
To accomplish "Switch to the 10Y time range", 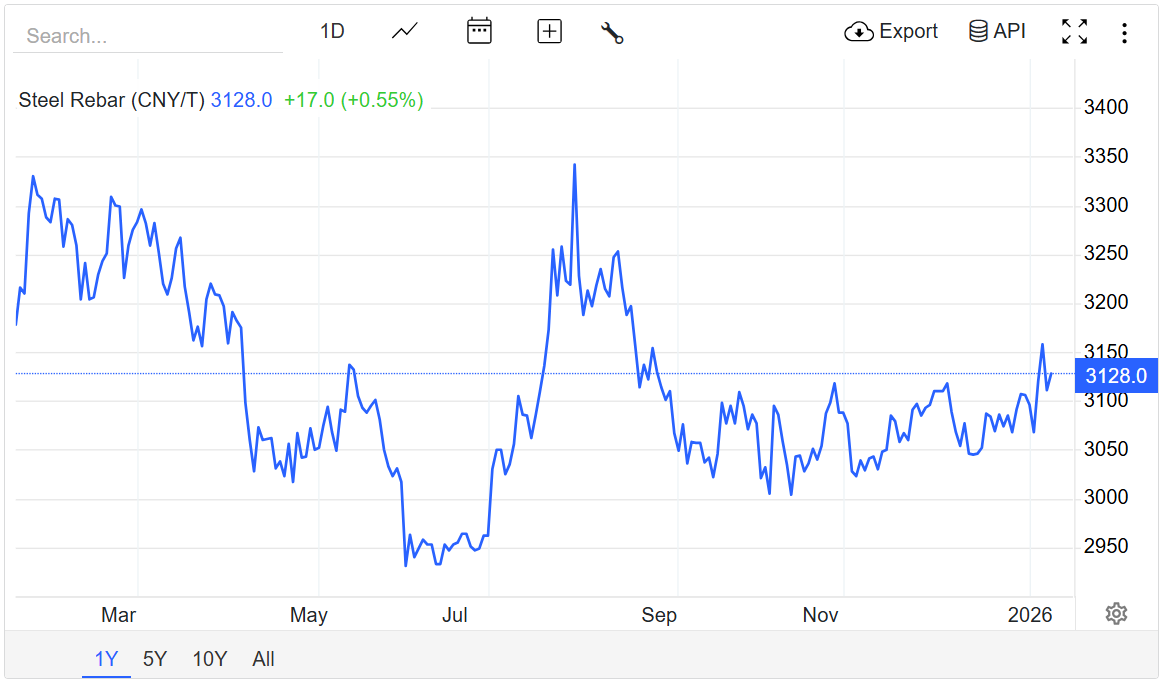I will pos(210,659).
